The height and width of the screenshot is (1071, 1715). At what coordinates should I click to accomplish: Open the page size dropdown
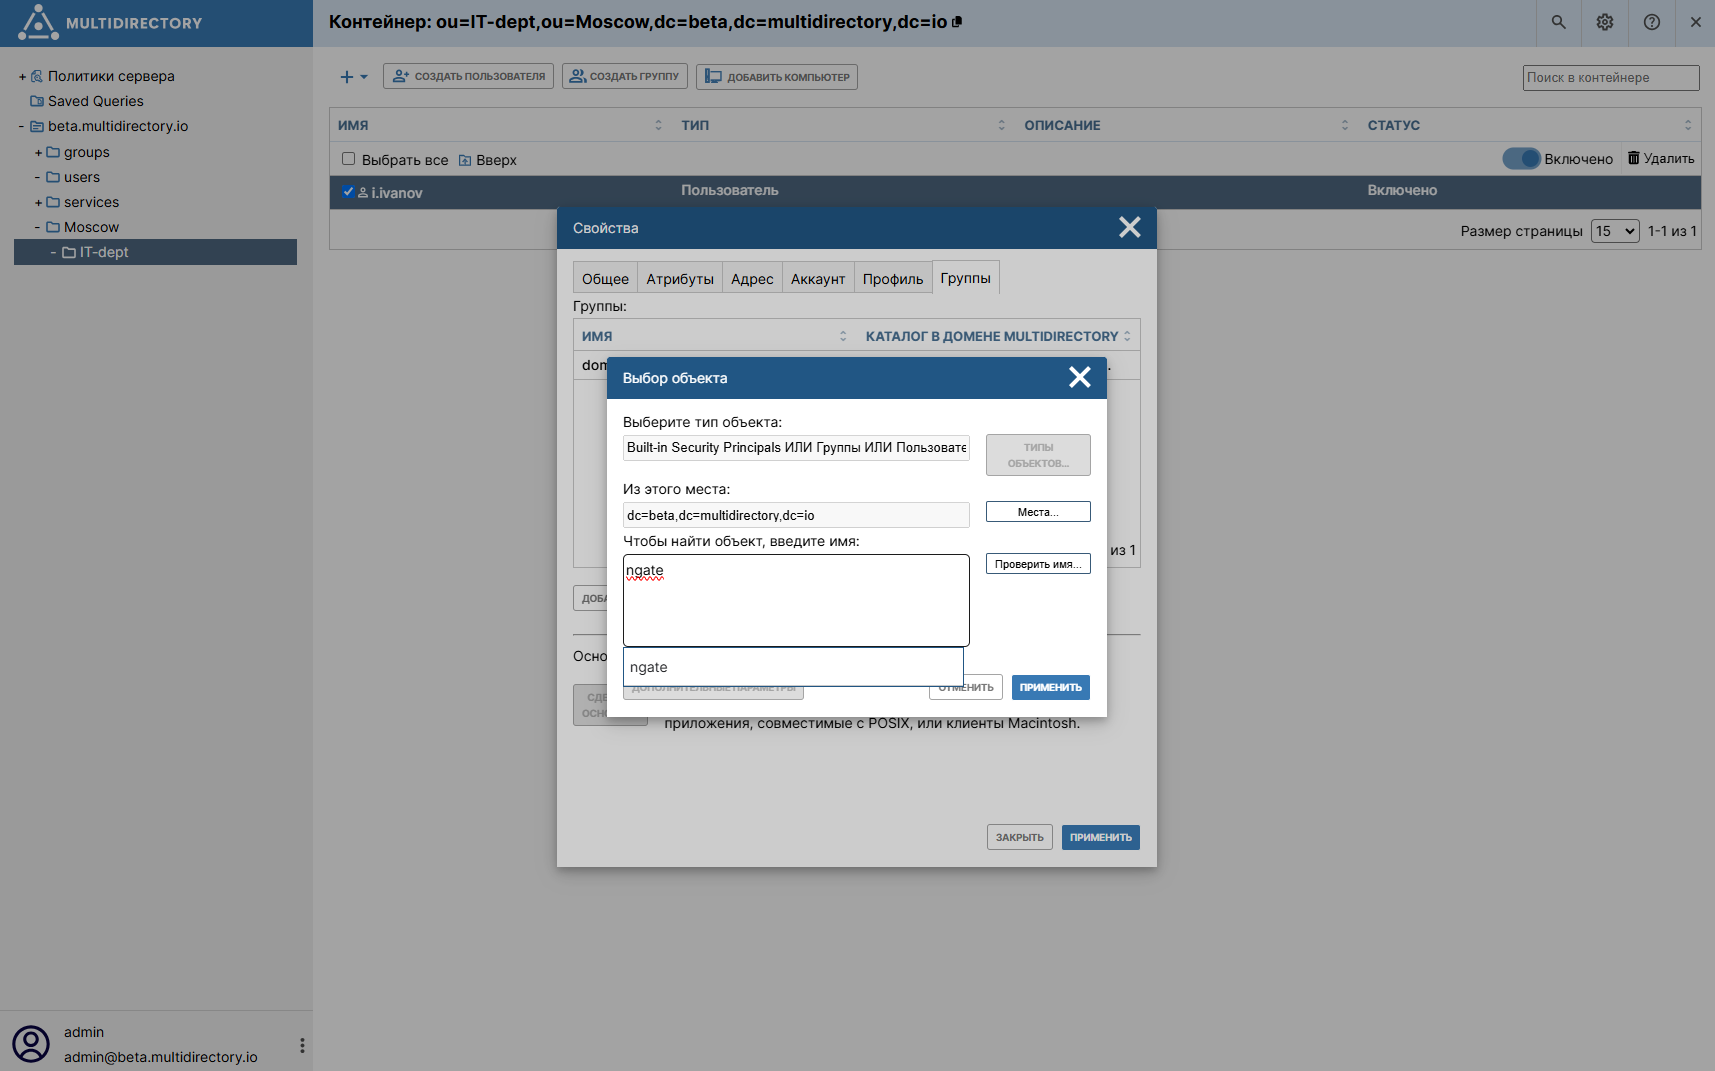[1615, 231]
